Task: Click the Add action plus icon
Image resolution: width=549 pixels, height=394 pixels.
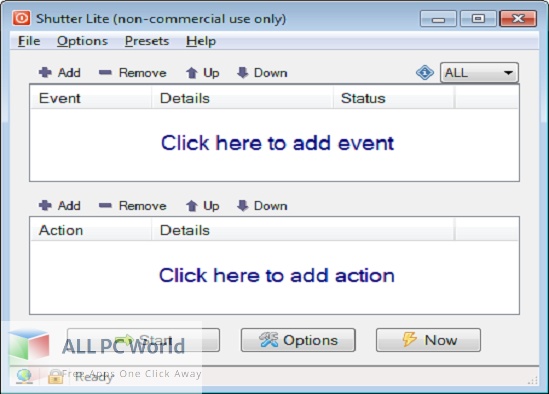Action: [x=45, y=205]
